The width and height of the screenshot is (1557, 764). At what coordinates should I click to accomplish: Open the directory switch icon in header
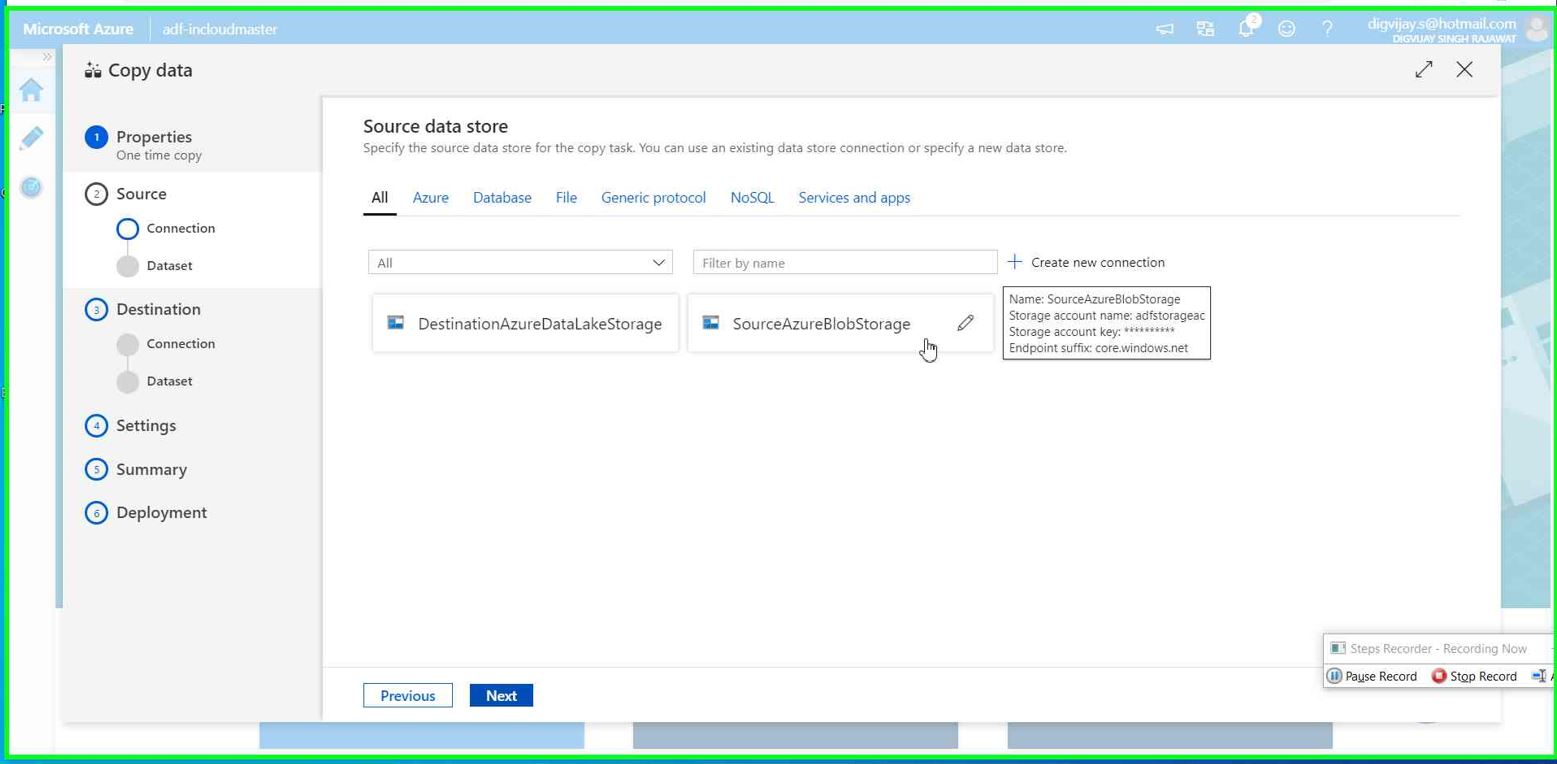pyautogui.click(x=1205, y=29)
